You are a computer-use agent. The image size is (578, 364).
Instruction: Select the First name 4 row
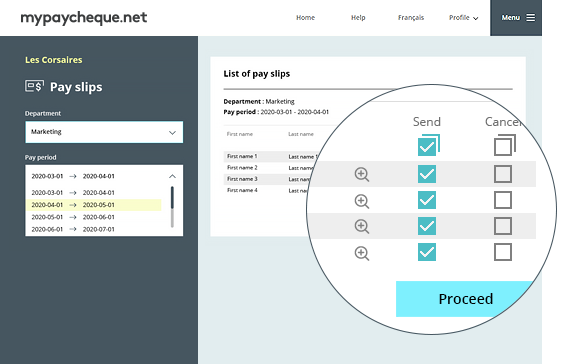point(266,190)
